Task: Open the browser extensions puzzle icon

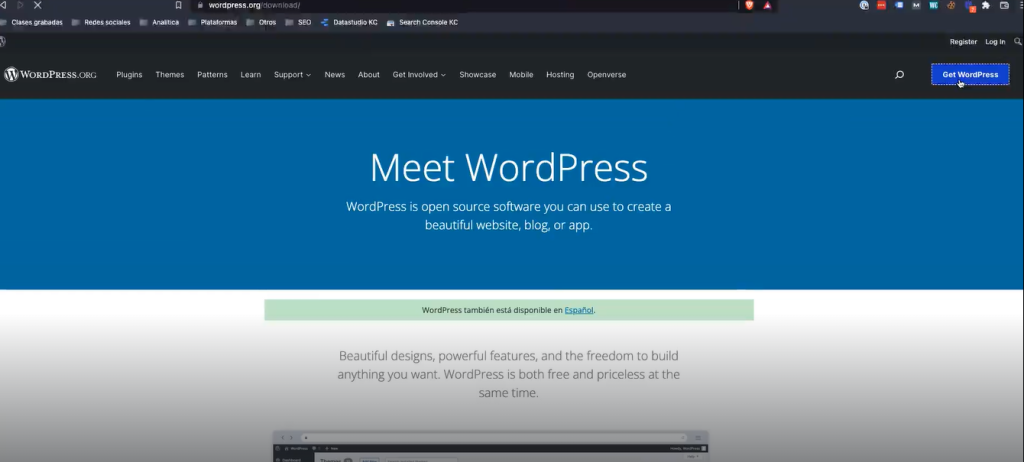Action: pos(986,5)
